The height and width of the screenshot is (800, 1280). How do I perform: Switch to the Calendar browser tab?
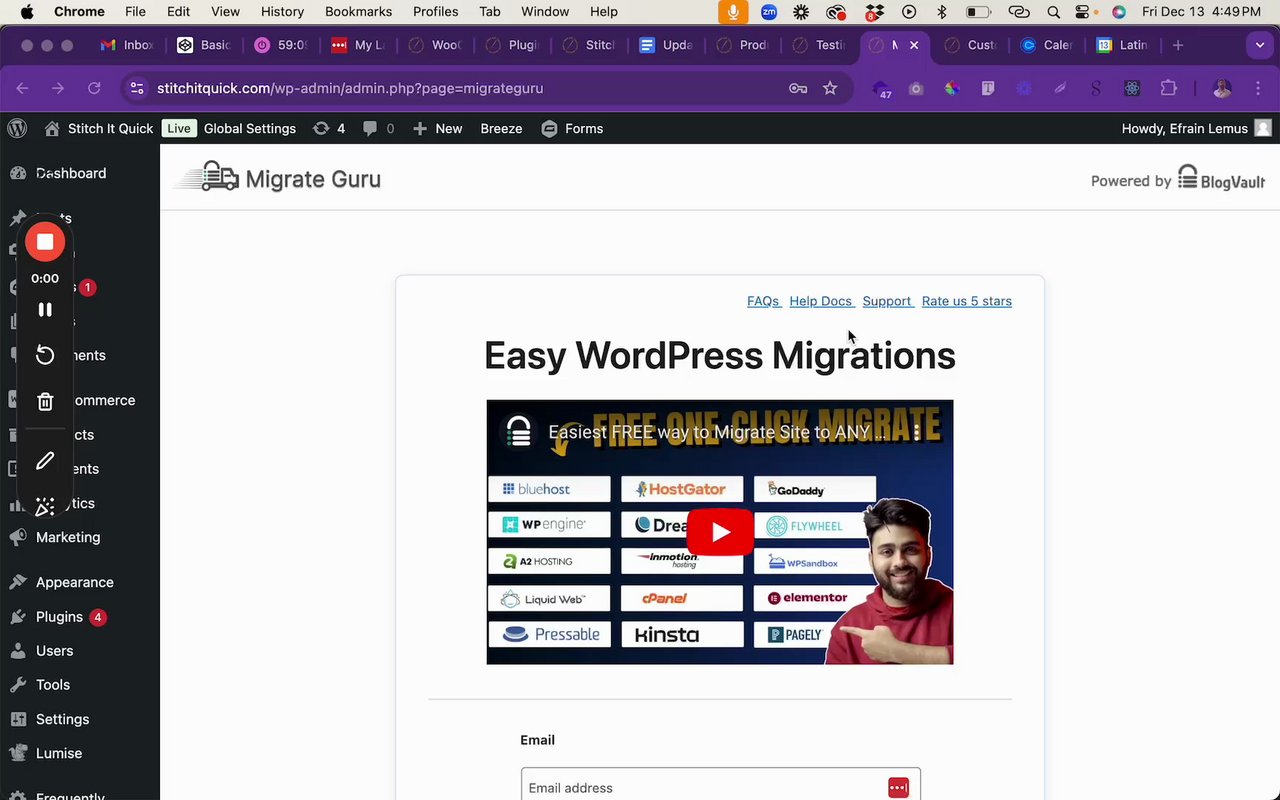(1047, 45)
